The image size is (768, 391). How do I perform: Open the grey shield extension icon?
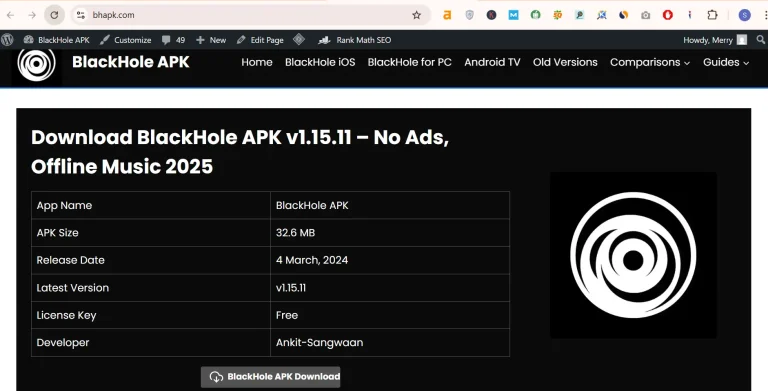point(469,15)
